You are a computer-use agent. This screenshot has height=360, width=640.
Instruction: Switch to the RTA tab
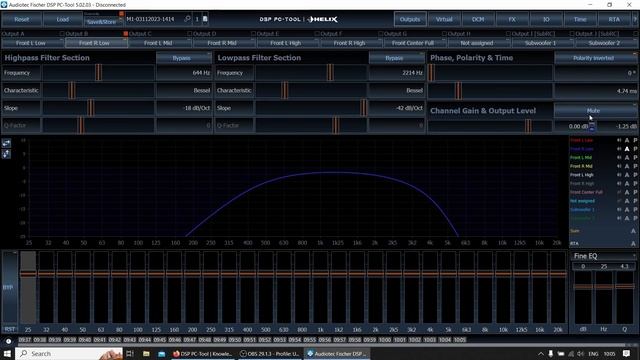[x=614, y=19]
